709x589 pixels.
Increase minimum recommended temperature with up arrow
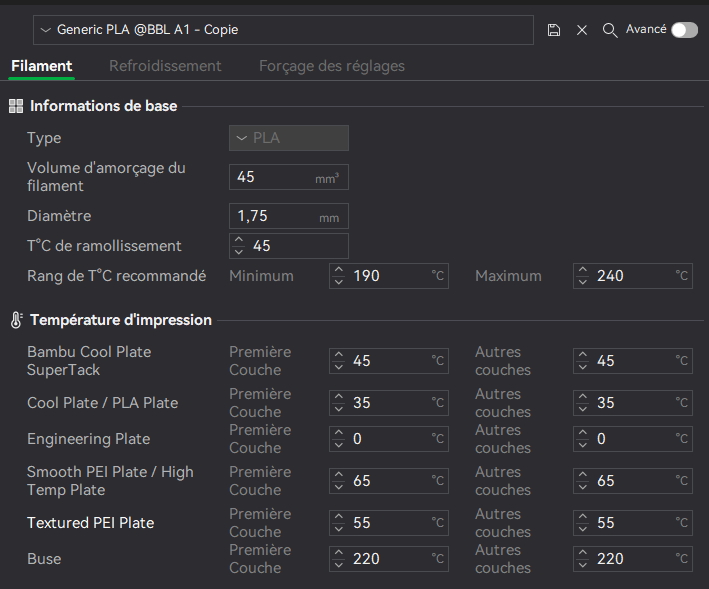click(339, 270)
